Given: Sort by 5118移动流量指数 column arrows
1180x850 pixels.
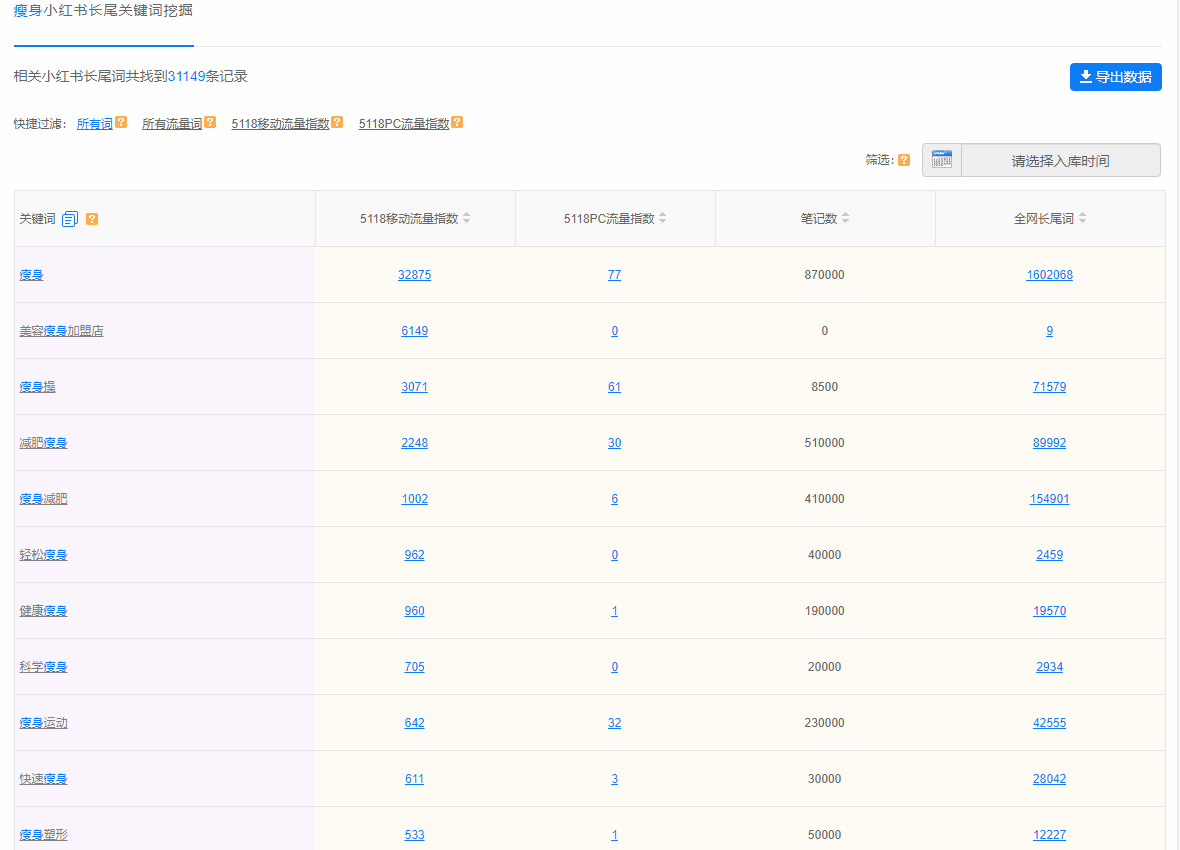Looking at the screenshot, I should (467, 218).
